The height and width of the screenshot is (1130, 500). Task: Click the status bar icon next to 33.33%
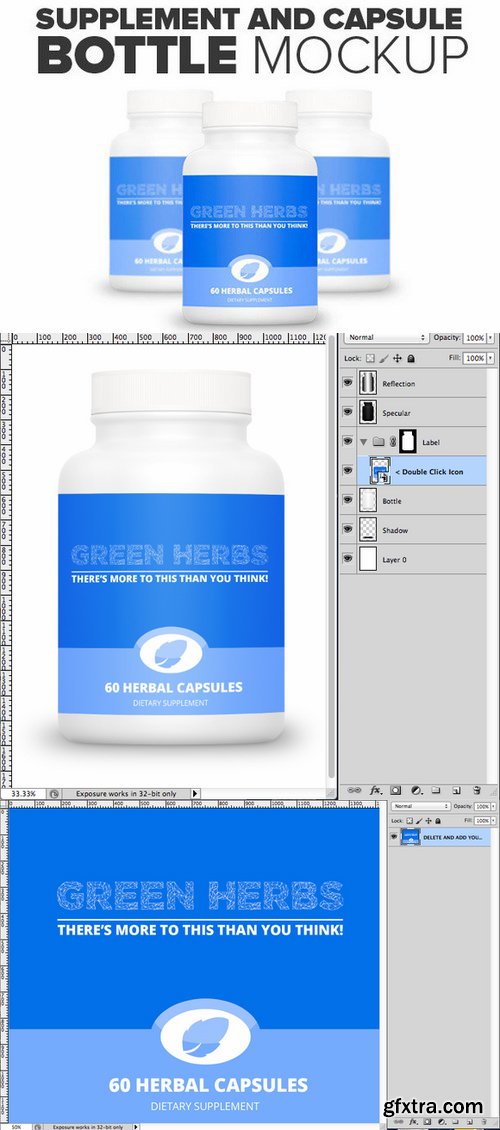point(54,793)
